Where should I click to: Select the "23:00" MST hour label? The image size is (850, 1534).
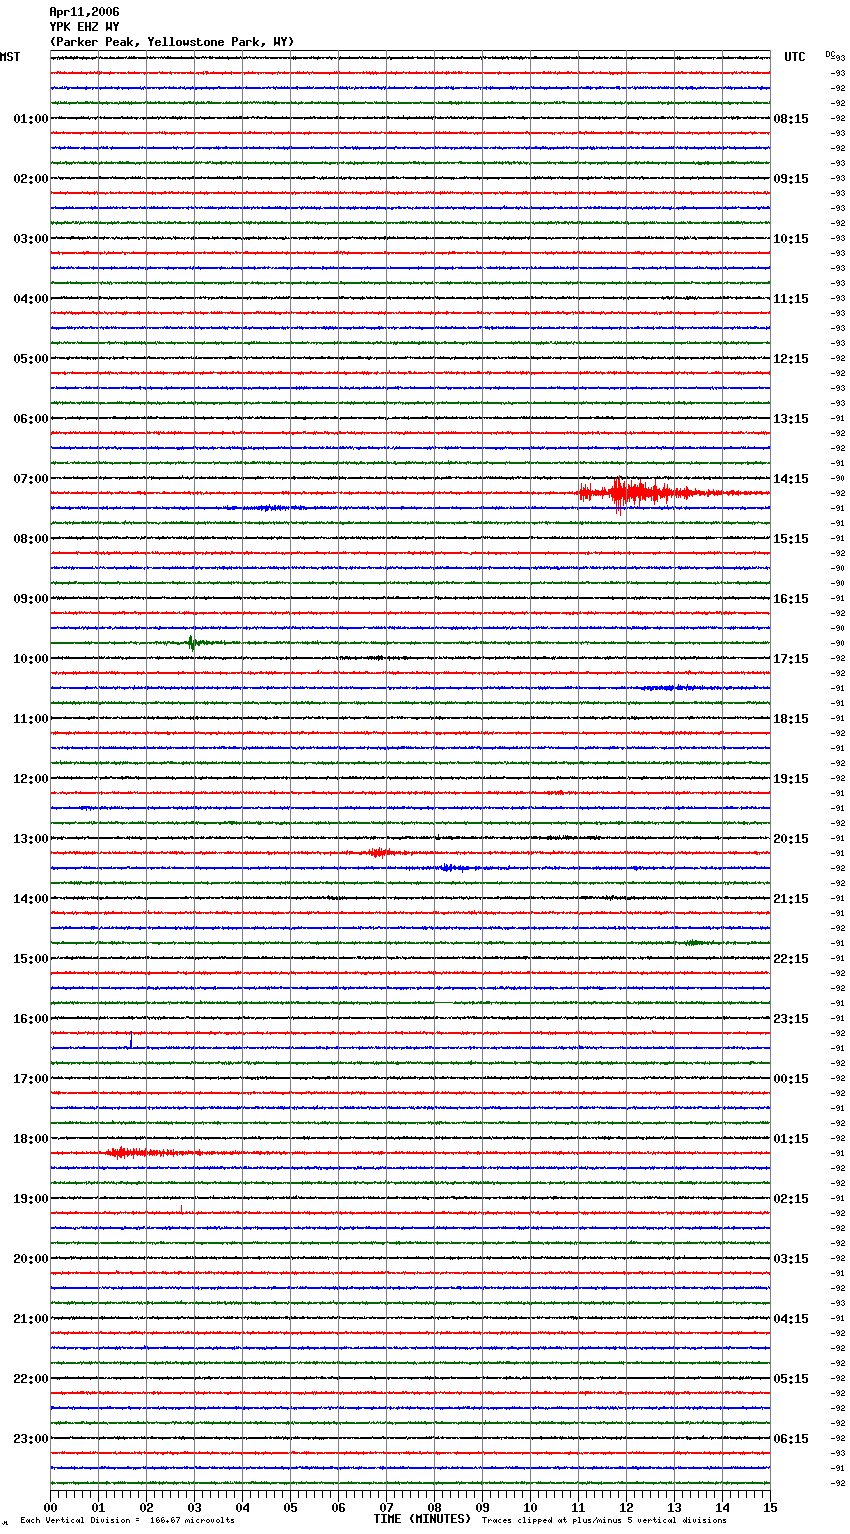coord(31,1439)
